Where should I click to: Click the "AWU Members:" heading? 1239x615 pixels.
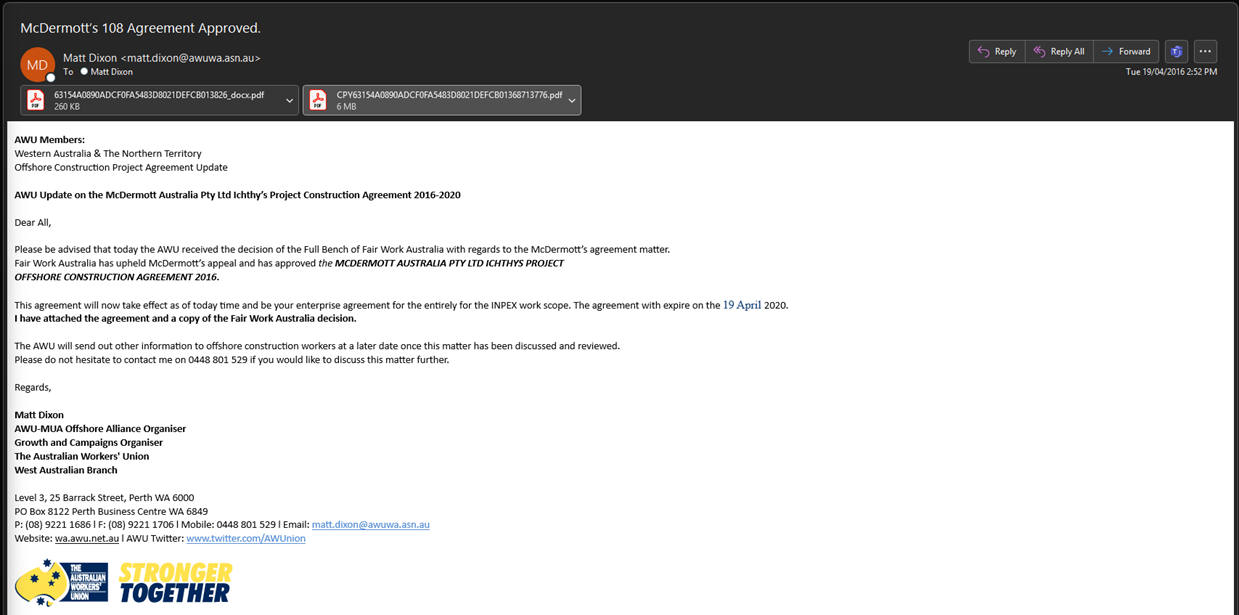coord(50,140)
